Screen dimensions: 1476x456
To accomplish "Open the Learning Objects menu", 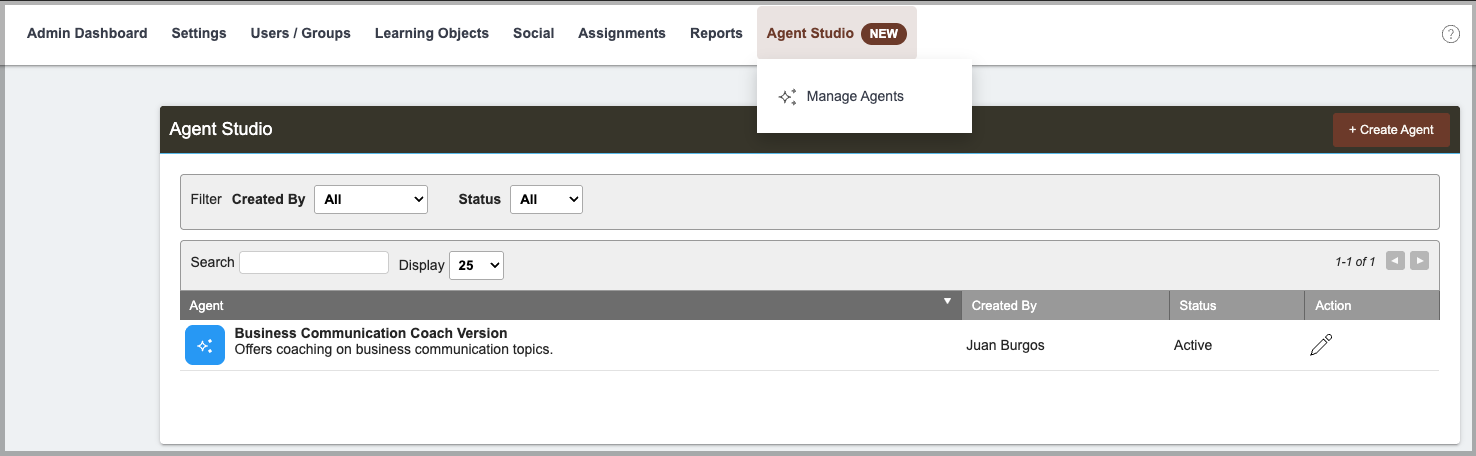I will pyautogui.click(x=432, y=33).
